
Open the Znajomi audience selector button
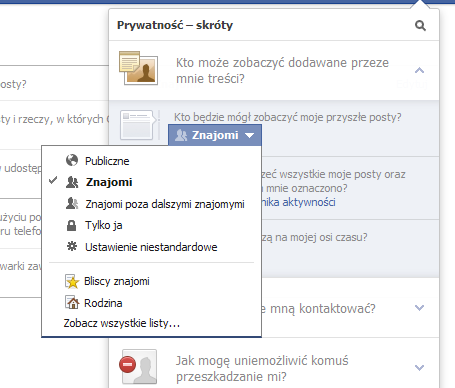(215, 135)
